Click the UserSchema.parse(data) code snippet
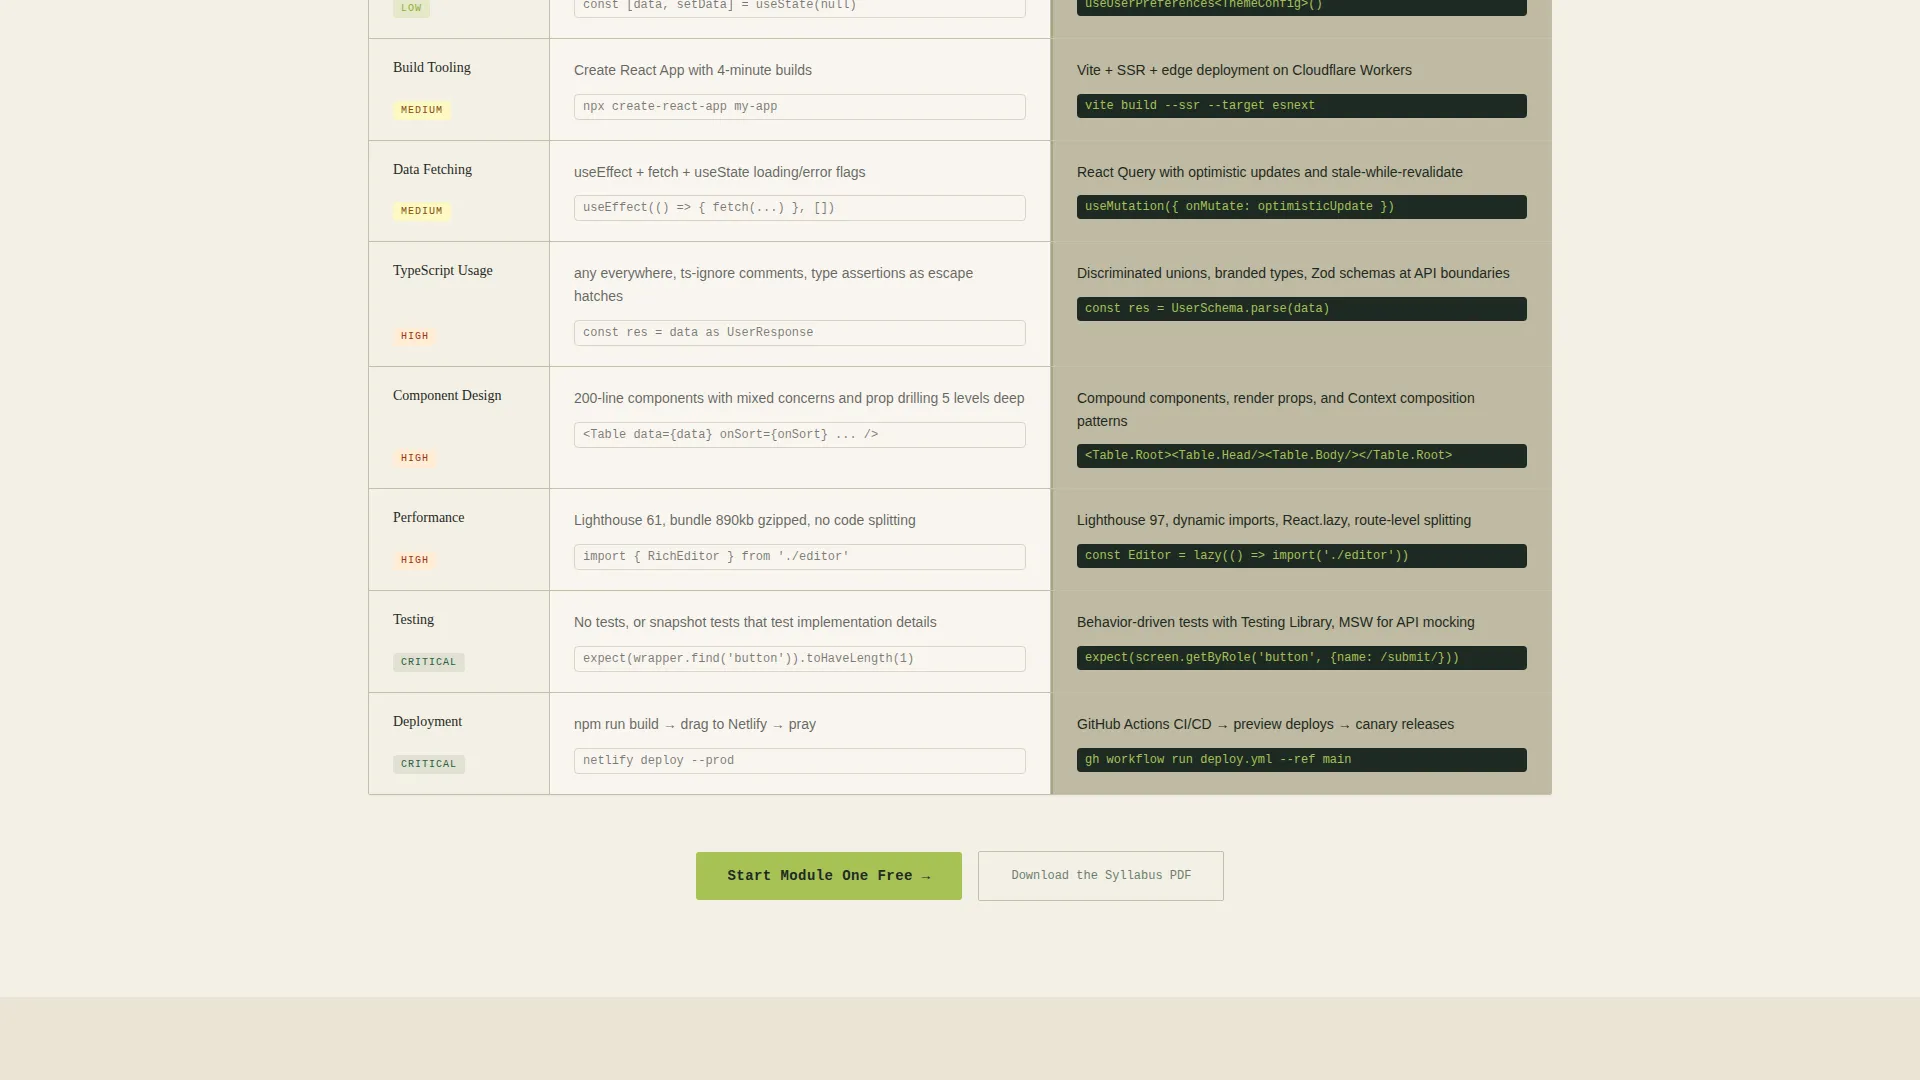Viewport: 1920px width, 1080px height. click(1301, 309)
